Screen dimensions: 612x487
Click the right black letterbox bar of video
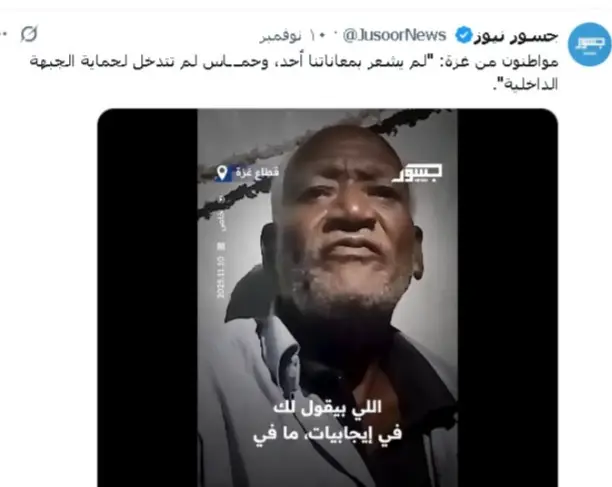coord(507,298)
